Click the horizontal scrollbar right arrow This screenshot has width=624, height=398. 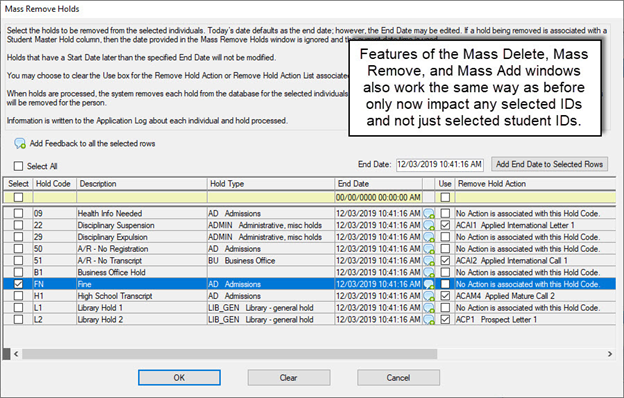coord(610,354)
